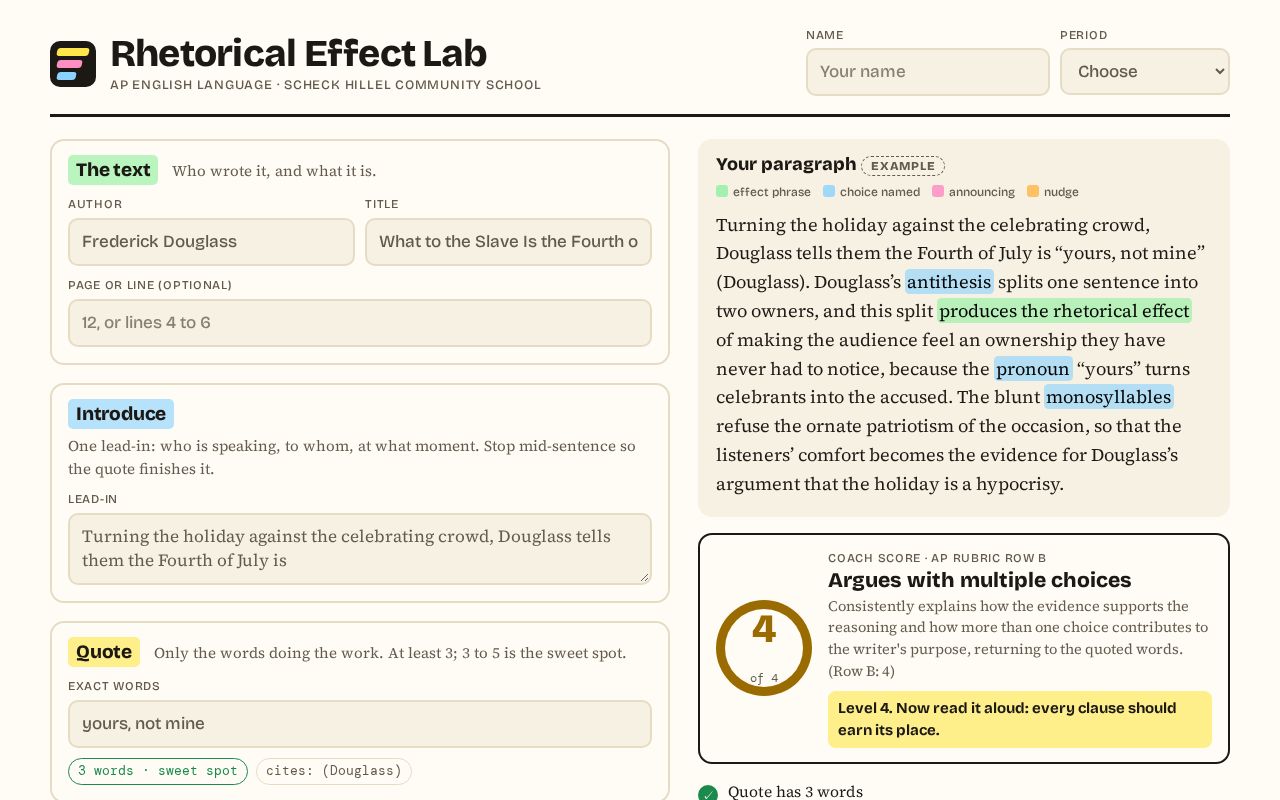
Task: Click the Introduce section label
Action: tap(121, 414)
